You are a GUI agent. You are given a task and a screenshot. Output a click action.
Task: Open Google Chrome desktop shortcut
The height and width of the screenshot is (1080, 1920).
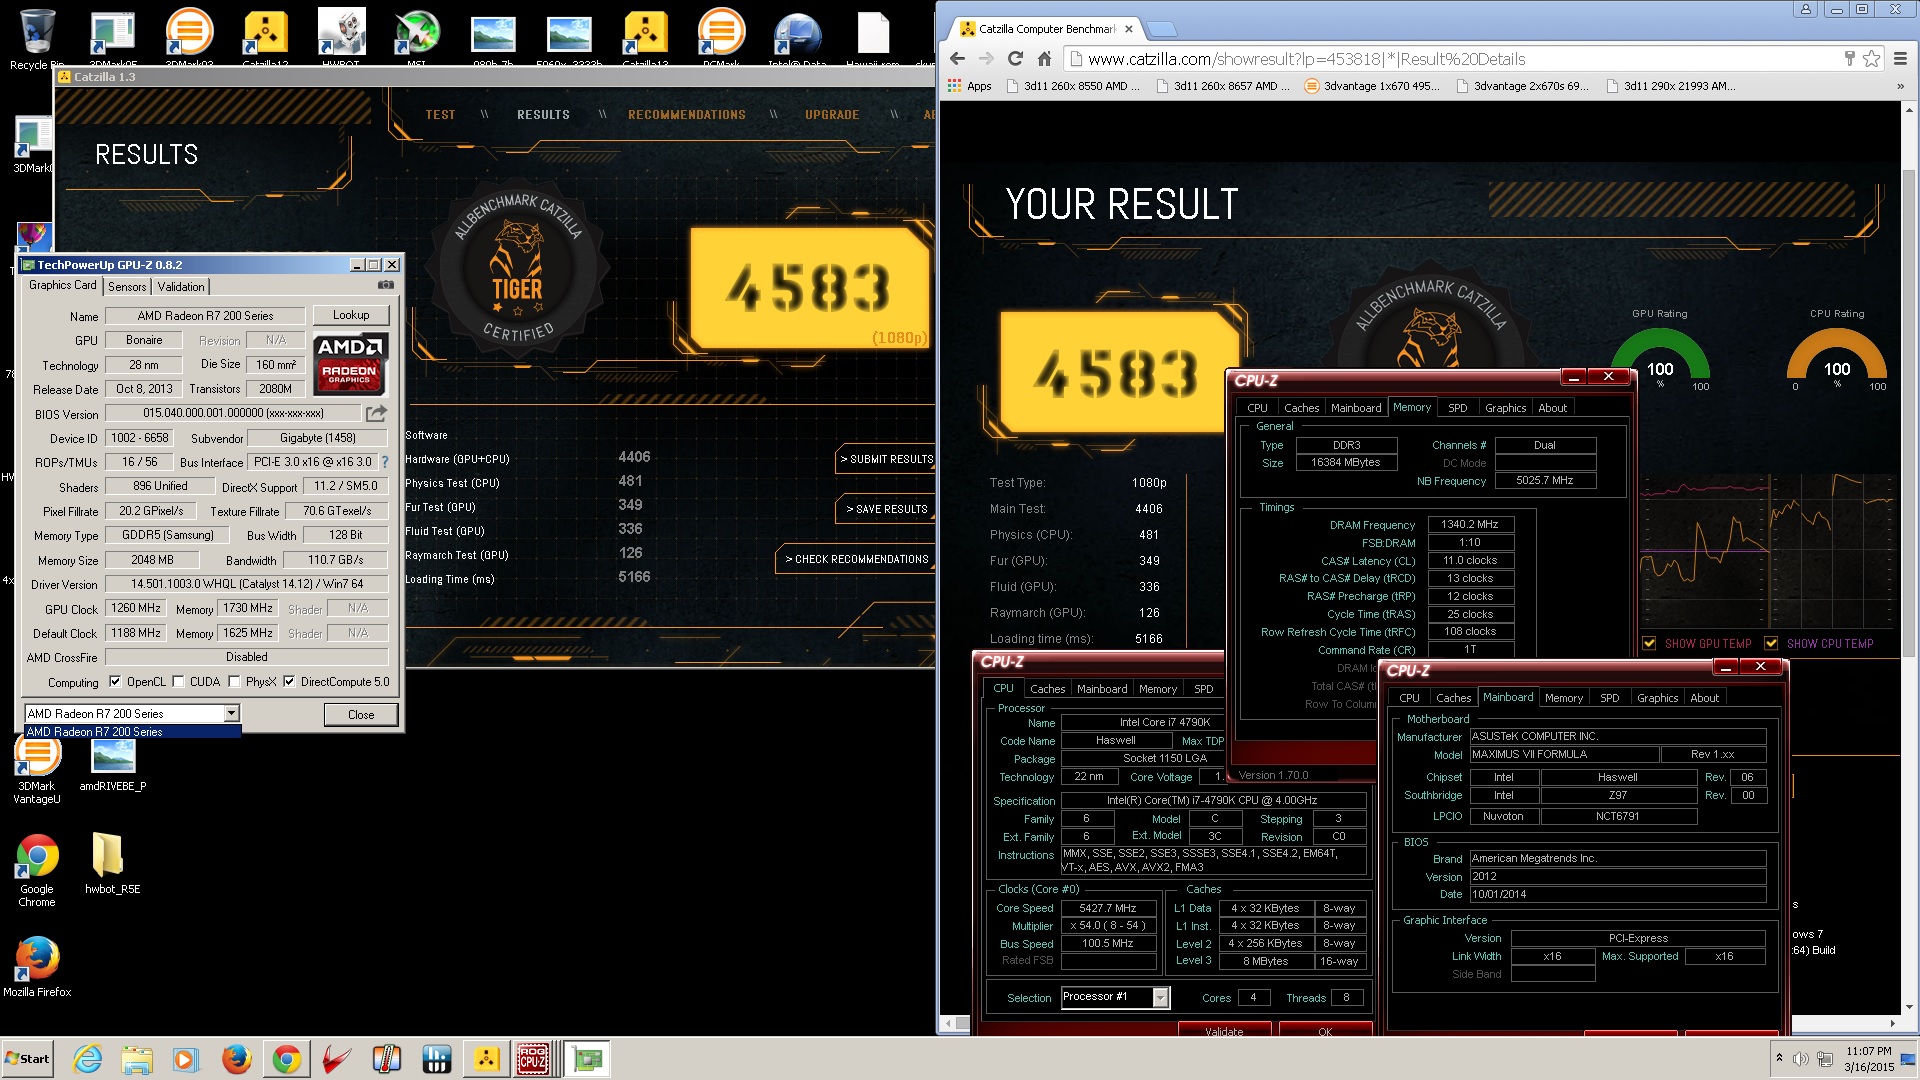[37, 870]
